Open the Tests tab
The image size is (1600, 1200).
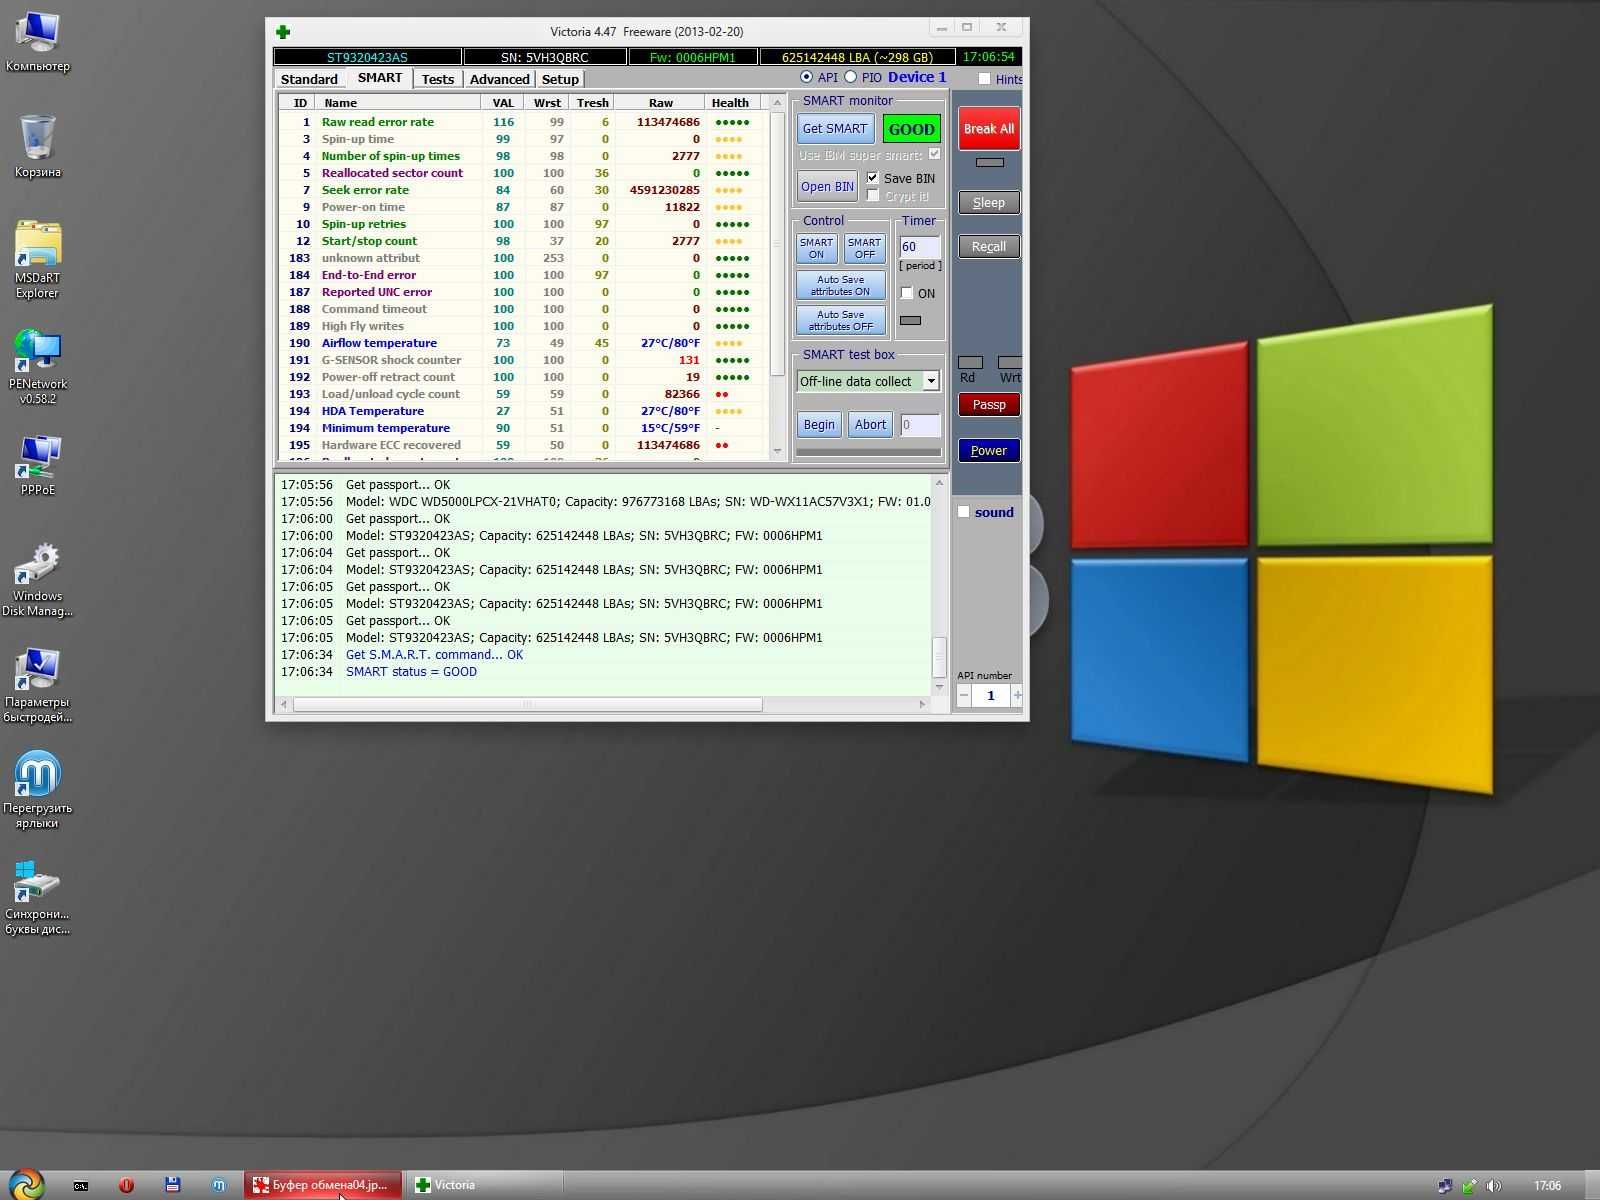coord(438,79)
